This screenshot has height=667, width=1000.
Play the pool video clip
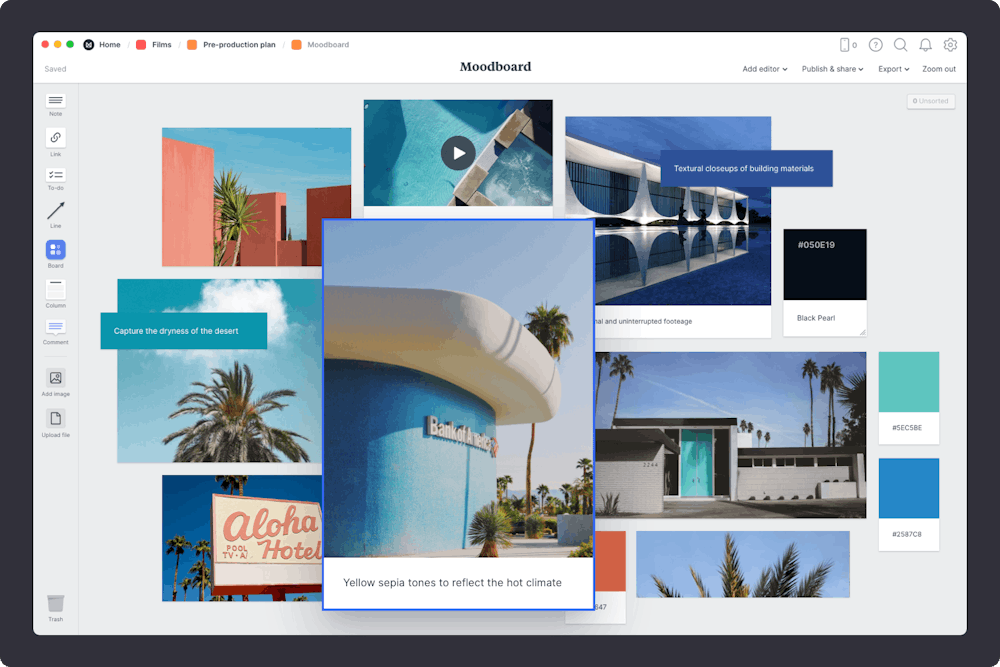click(x=458, y=153)
